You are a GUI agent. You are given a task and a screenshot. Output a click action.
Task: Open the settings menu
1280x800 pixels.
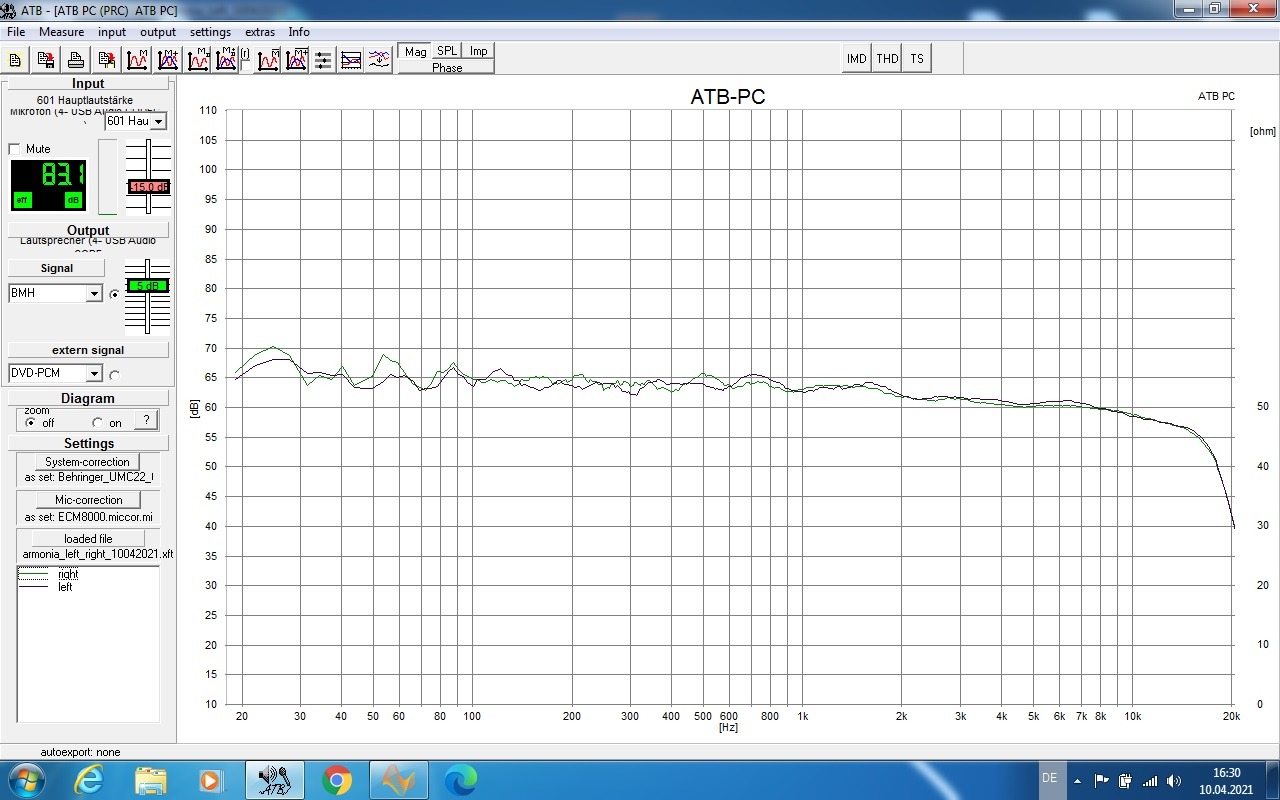tap(210, 32)
